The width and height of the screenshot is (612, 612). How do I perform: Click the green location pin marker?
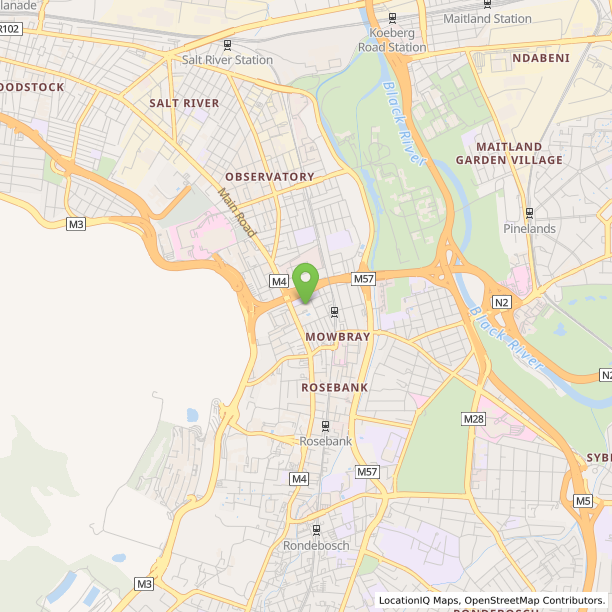tap(306, 283)
